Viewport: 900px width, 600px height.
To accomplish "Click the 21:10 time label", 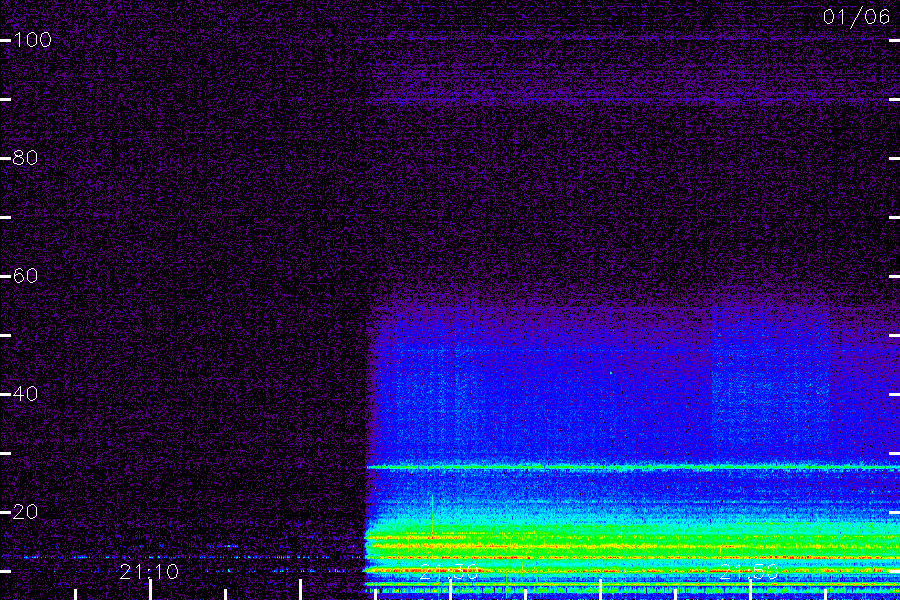I will 149,572.
